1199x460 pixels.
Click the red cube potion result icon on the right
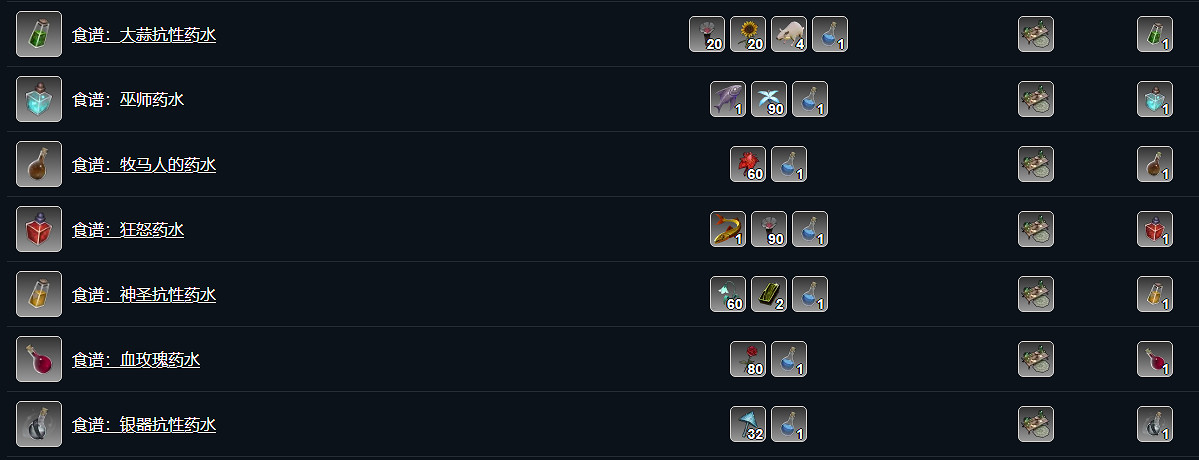(x=1155, y=230)
